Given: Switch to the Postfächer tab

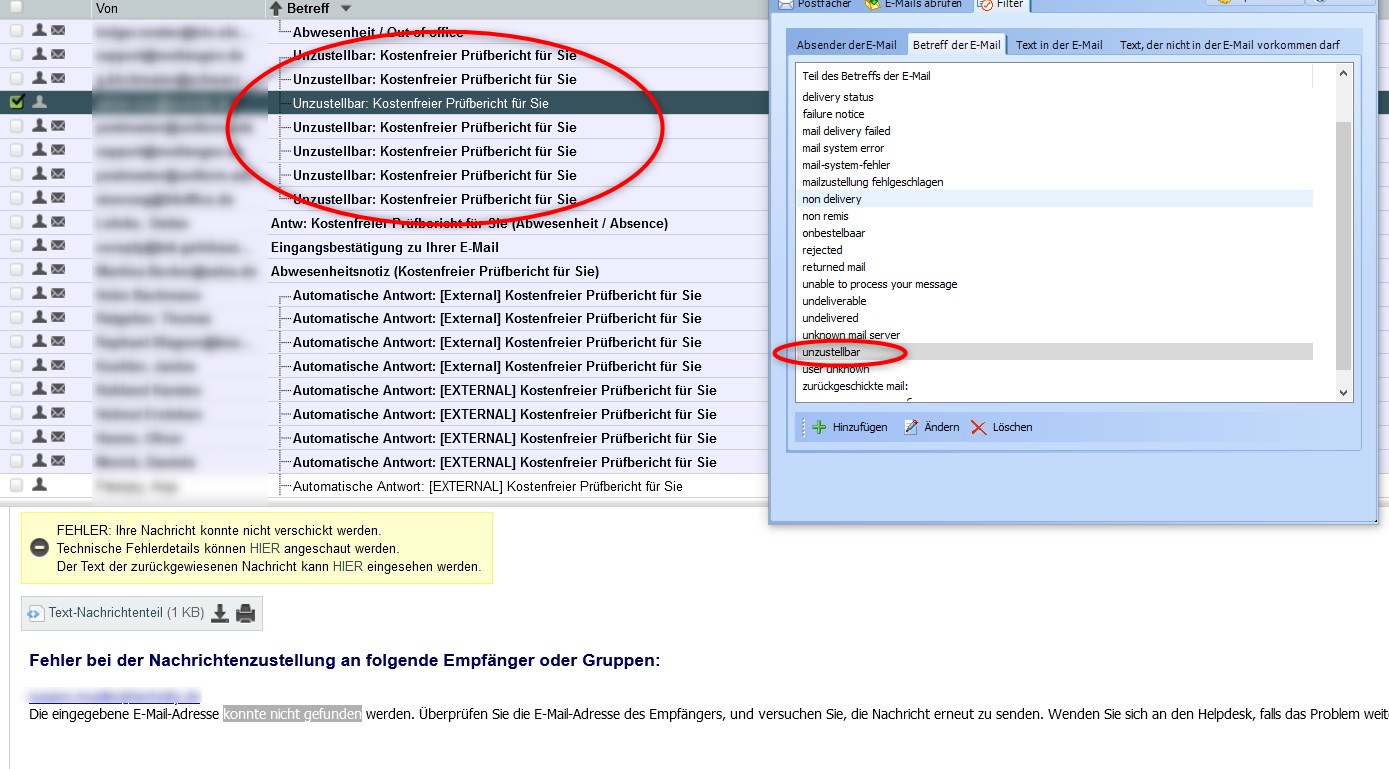Looking at the screenshot, I should click(815, 4).
